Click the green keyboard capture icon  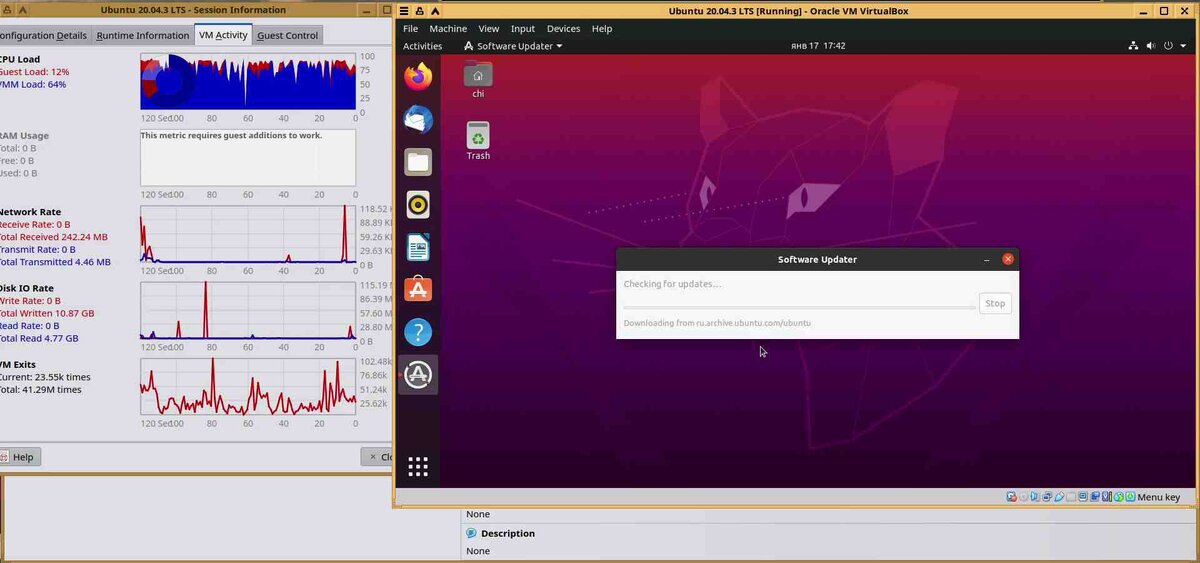pos(1130,497)
